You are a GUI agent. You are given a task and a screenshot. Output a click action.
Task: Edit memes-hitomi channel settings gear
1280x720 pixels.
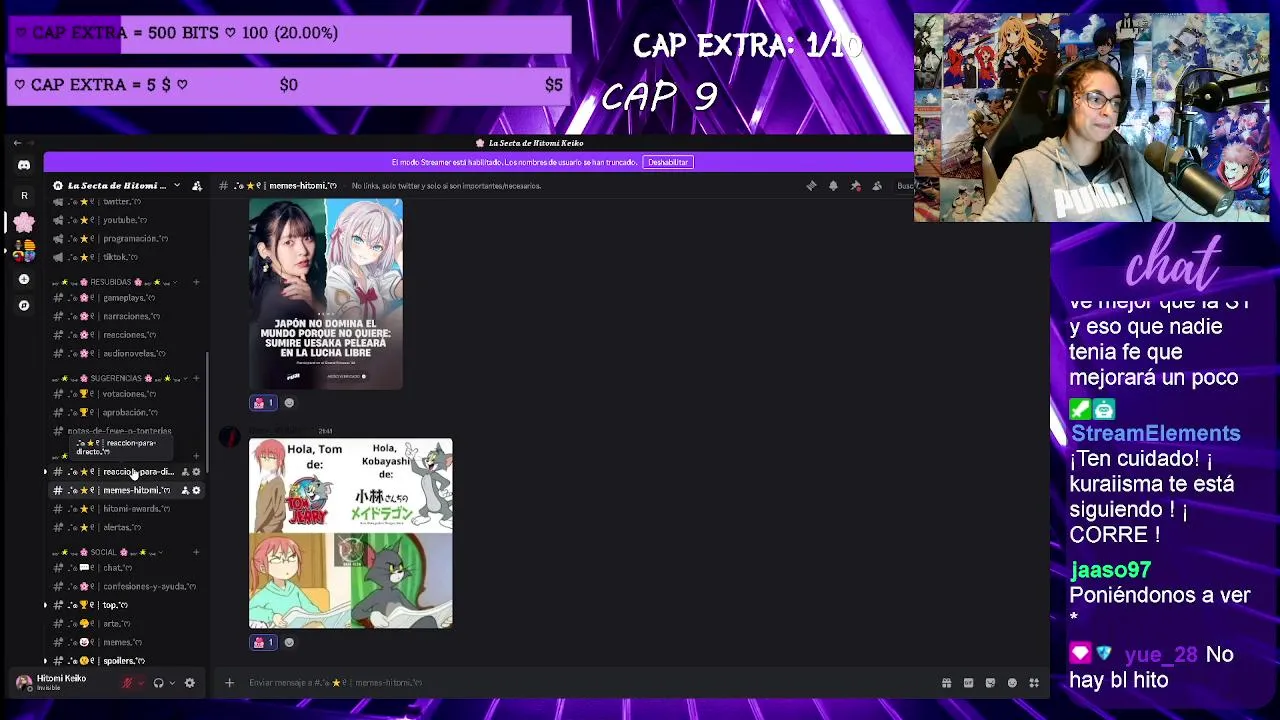[x=196, y=490]
